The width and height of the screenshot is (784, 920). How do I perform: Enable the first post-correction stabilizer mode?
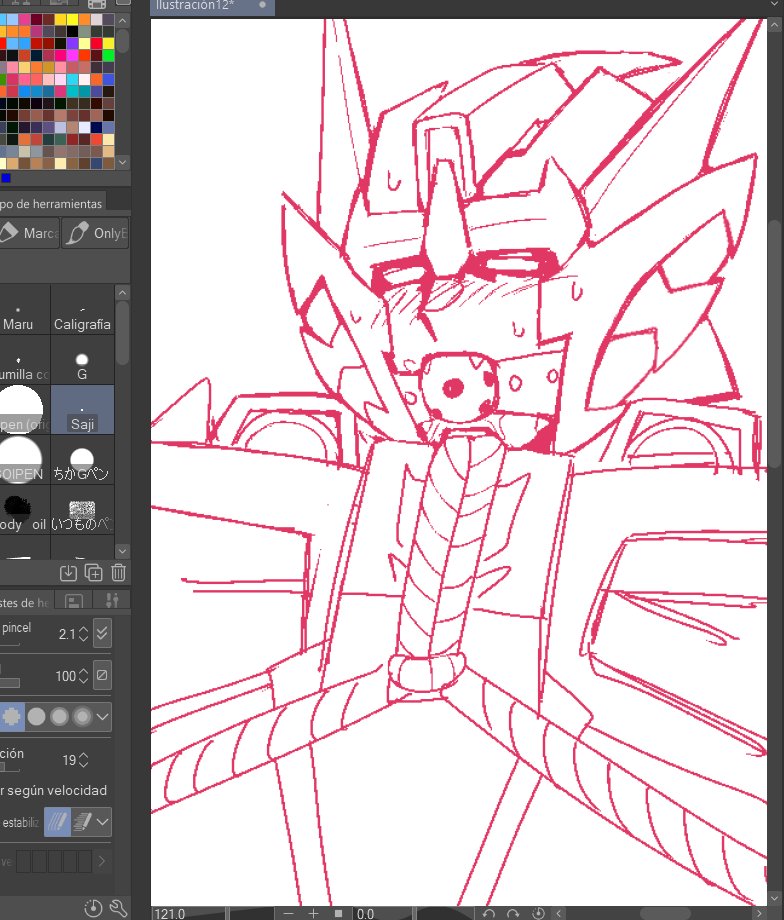pos(58,821)
